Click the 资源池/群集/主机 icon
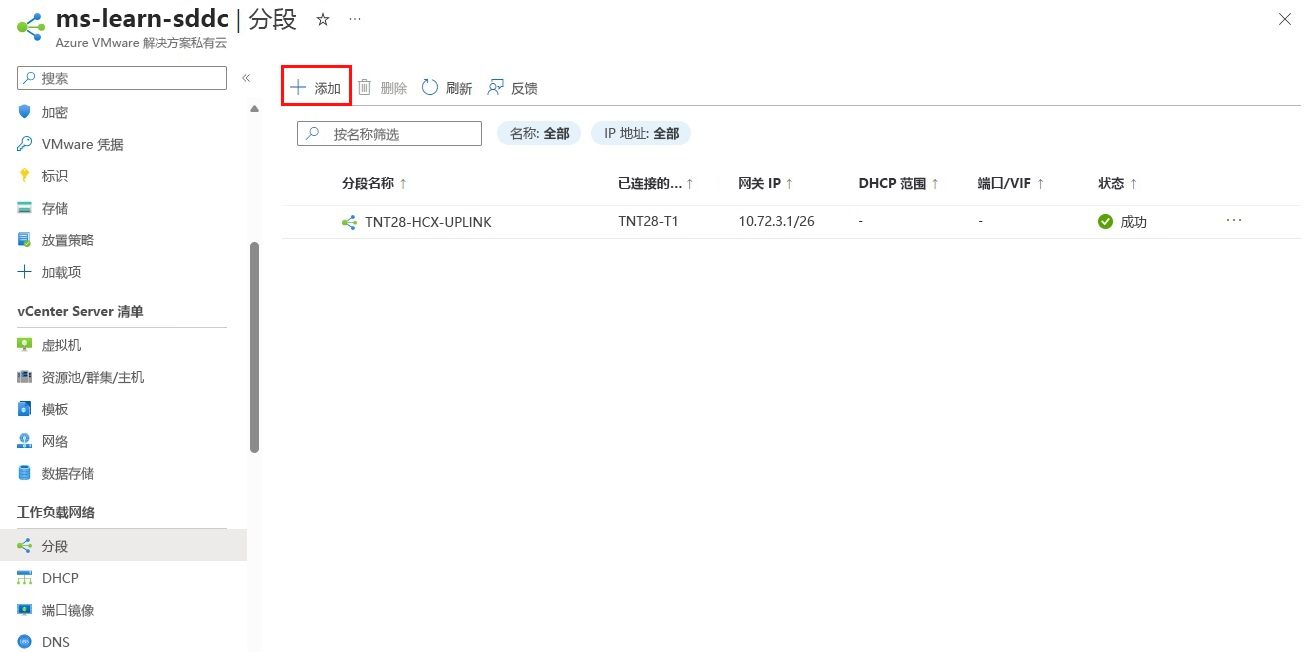Viewport: 1304px width, 652px height. [25, 377]
